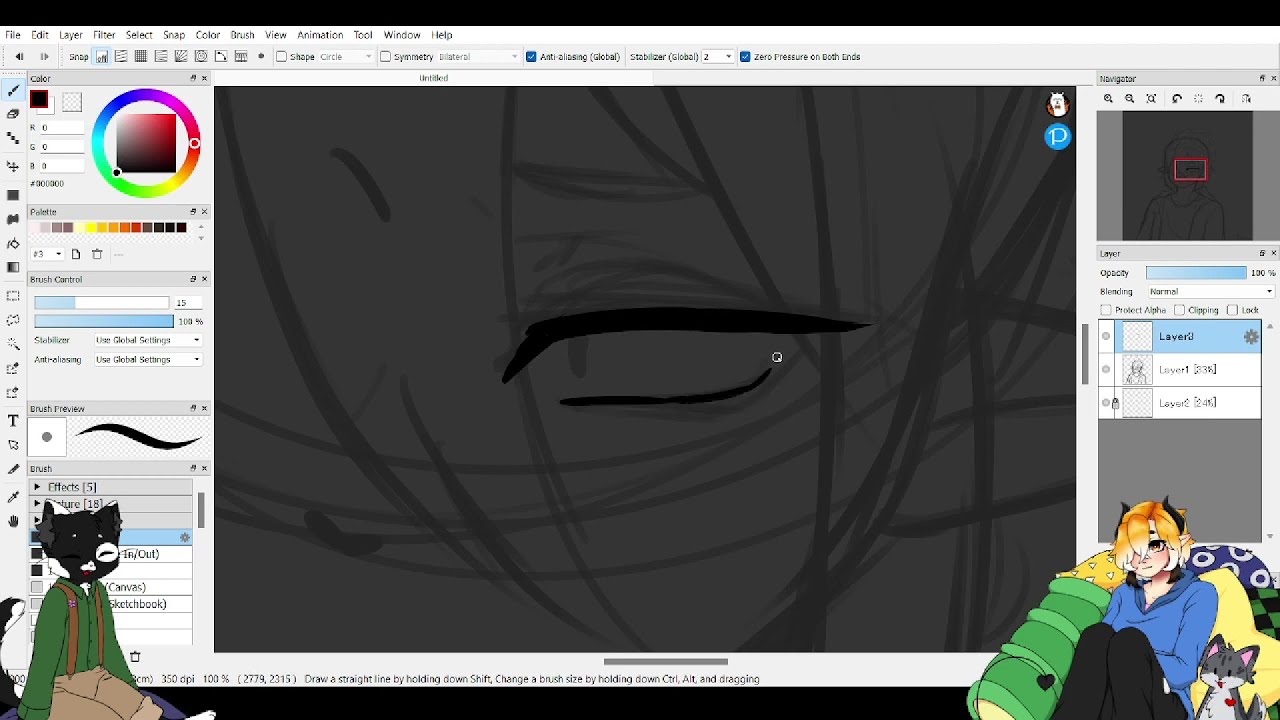Toggle visibility of Layer1 [33%]
1280x720 pixels.
click(1106, 370)
